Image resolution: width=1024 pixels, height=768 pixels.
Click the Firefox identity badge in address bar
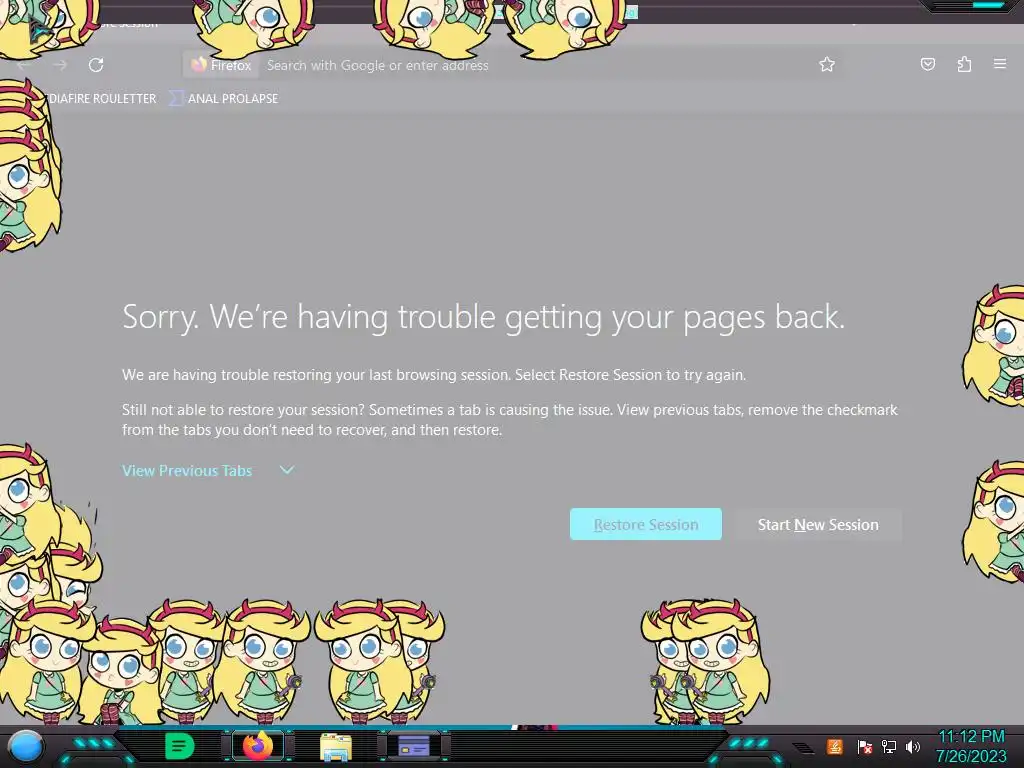(x=221, y=65)
